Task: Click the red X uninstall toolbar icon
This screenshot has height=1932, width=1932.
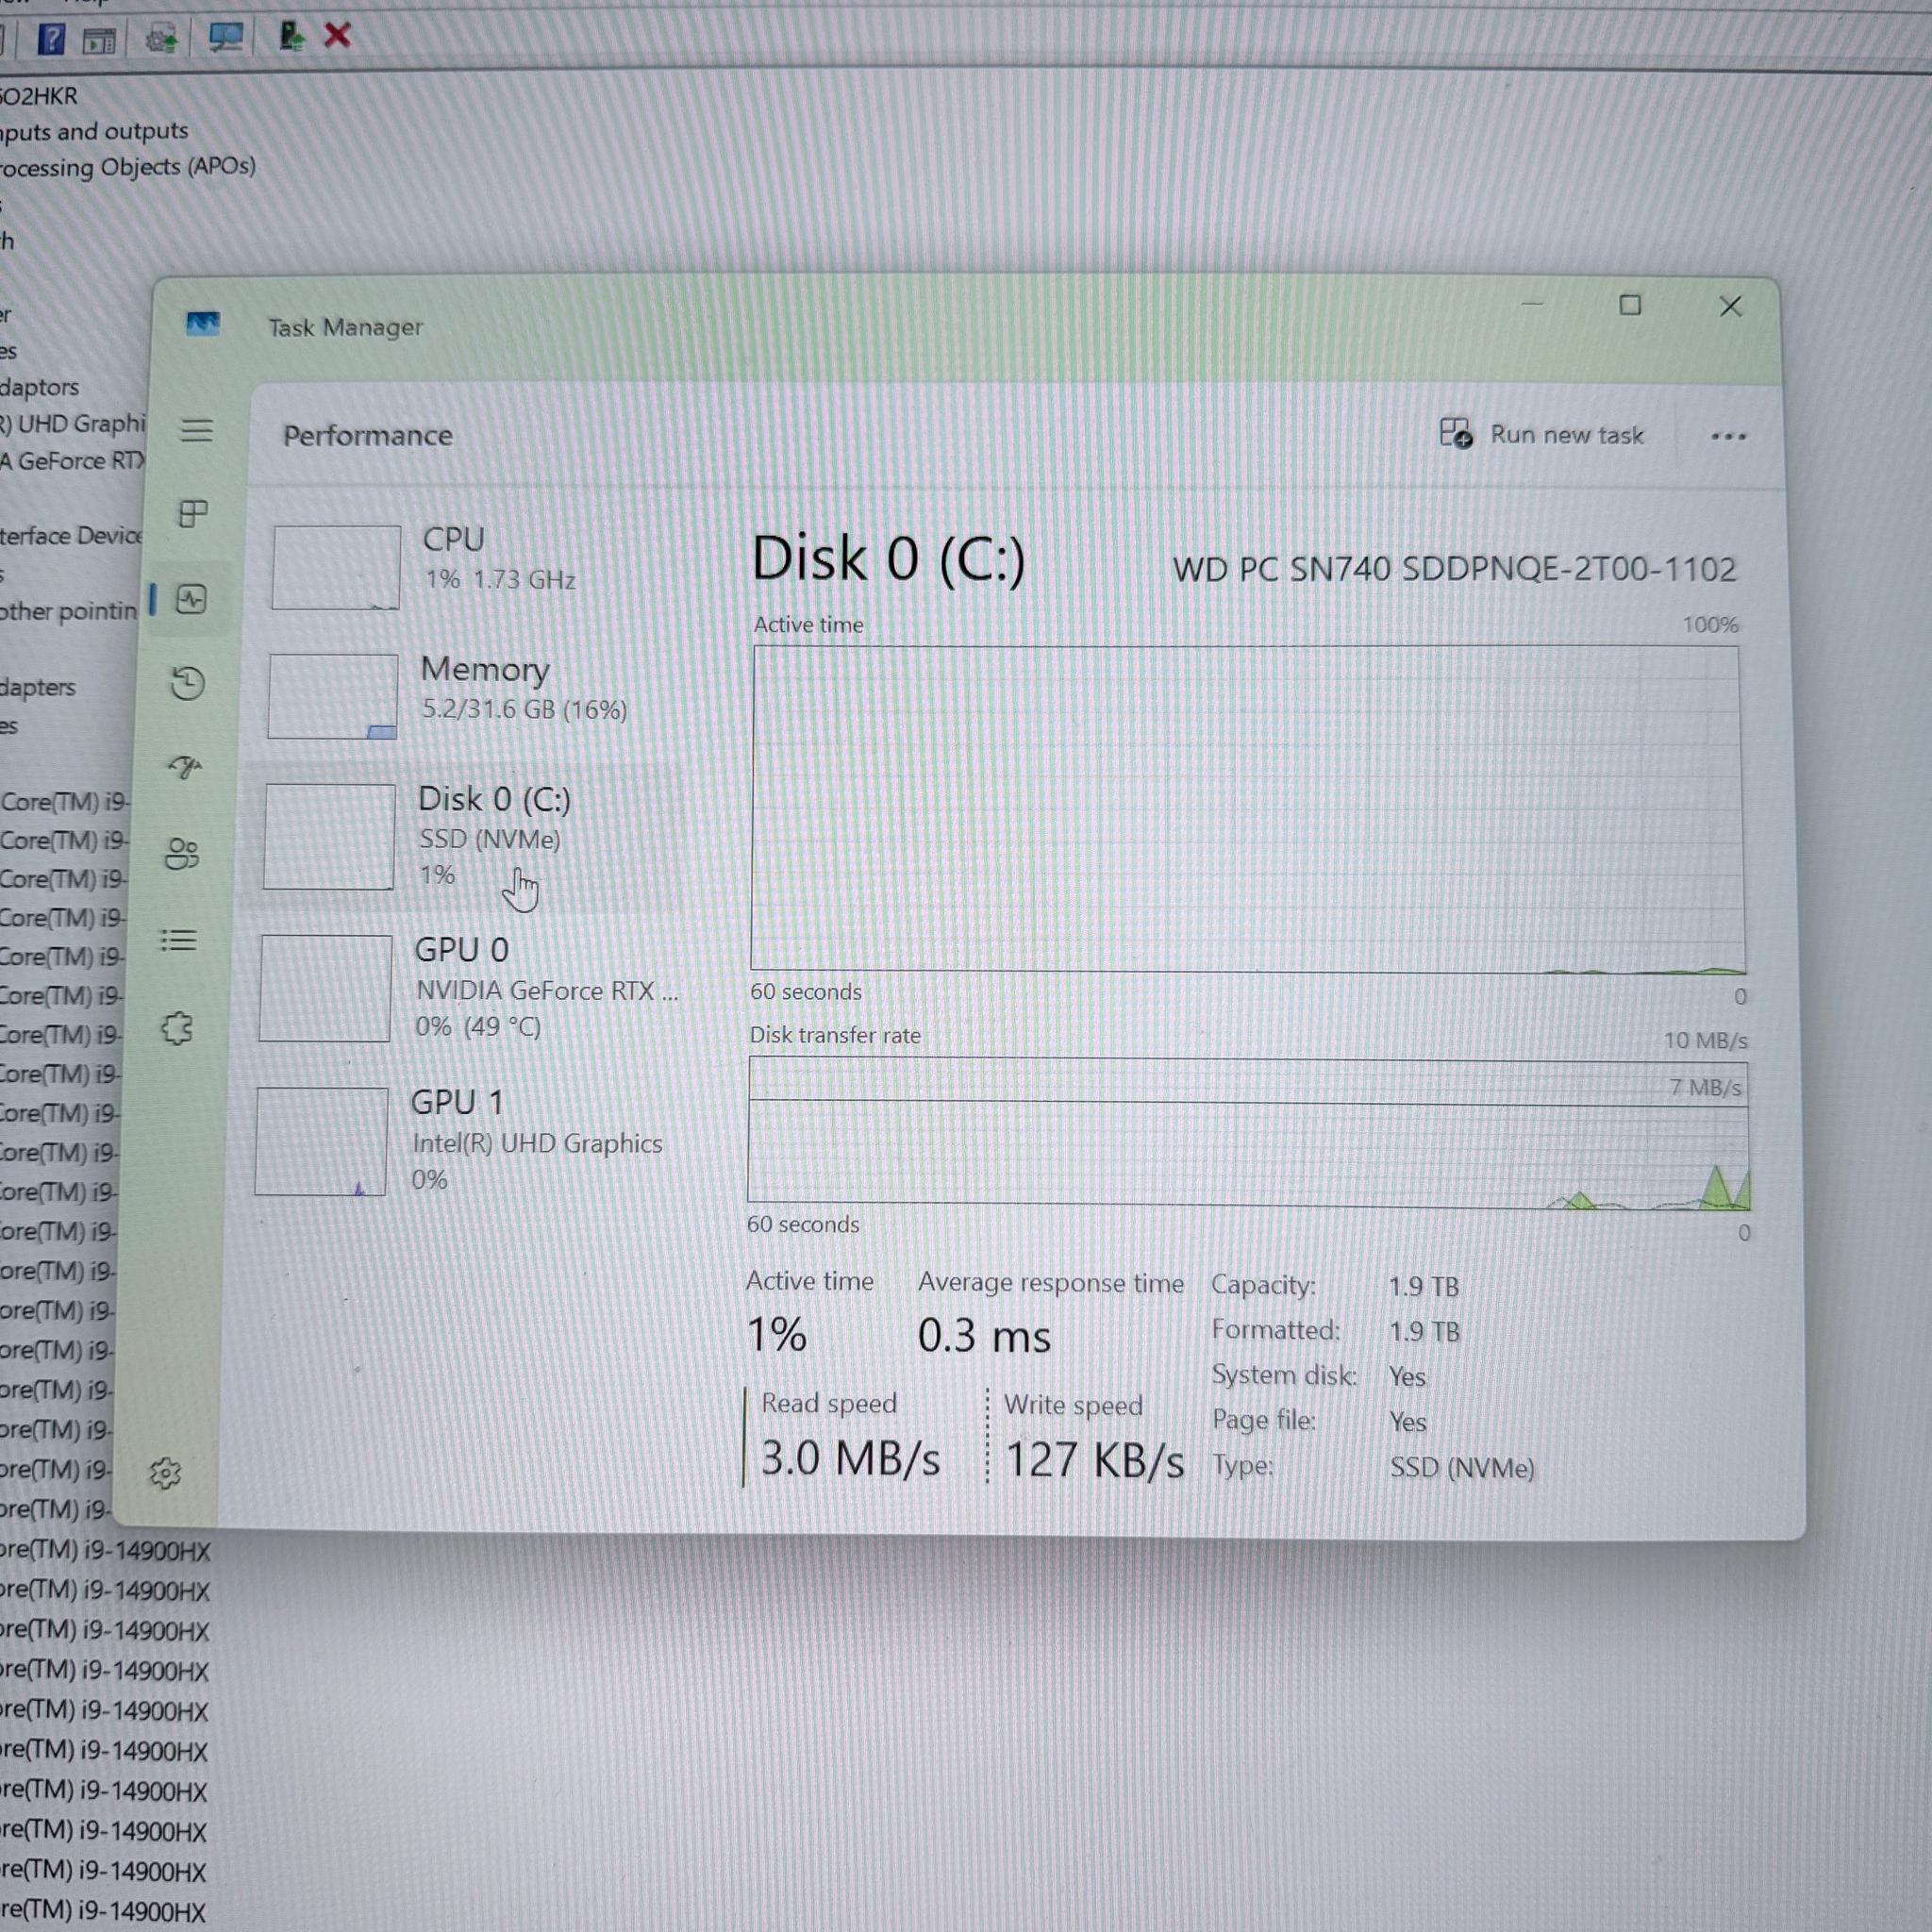Action: [338, 36]
